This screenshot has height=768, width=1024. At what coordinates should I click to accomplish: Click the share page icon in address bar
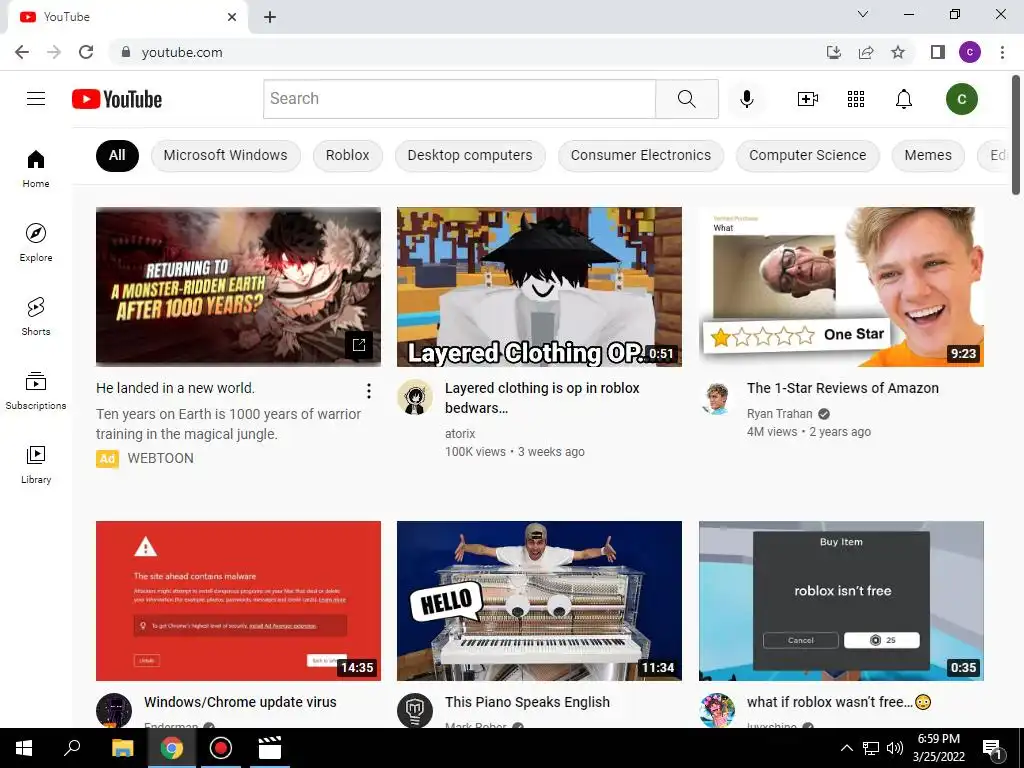866,52
